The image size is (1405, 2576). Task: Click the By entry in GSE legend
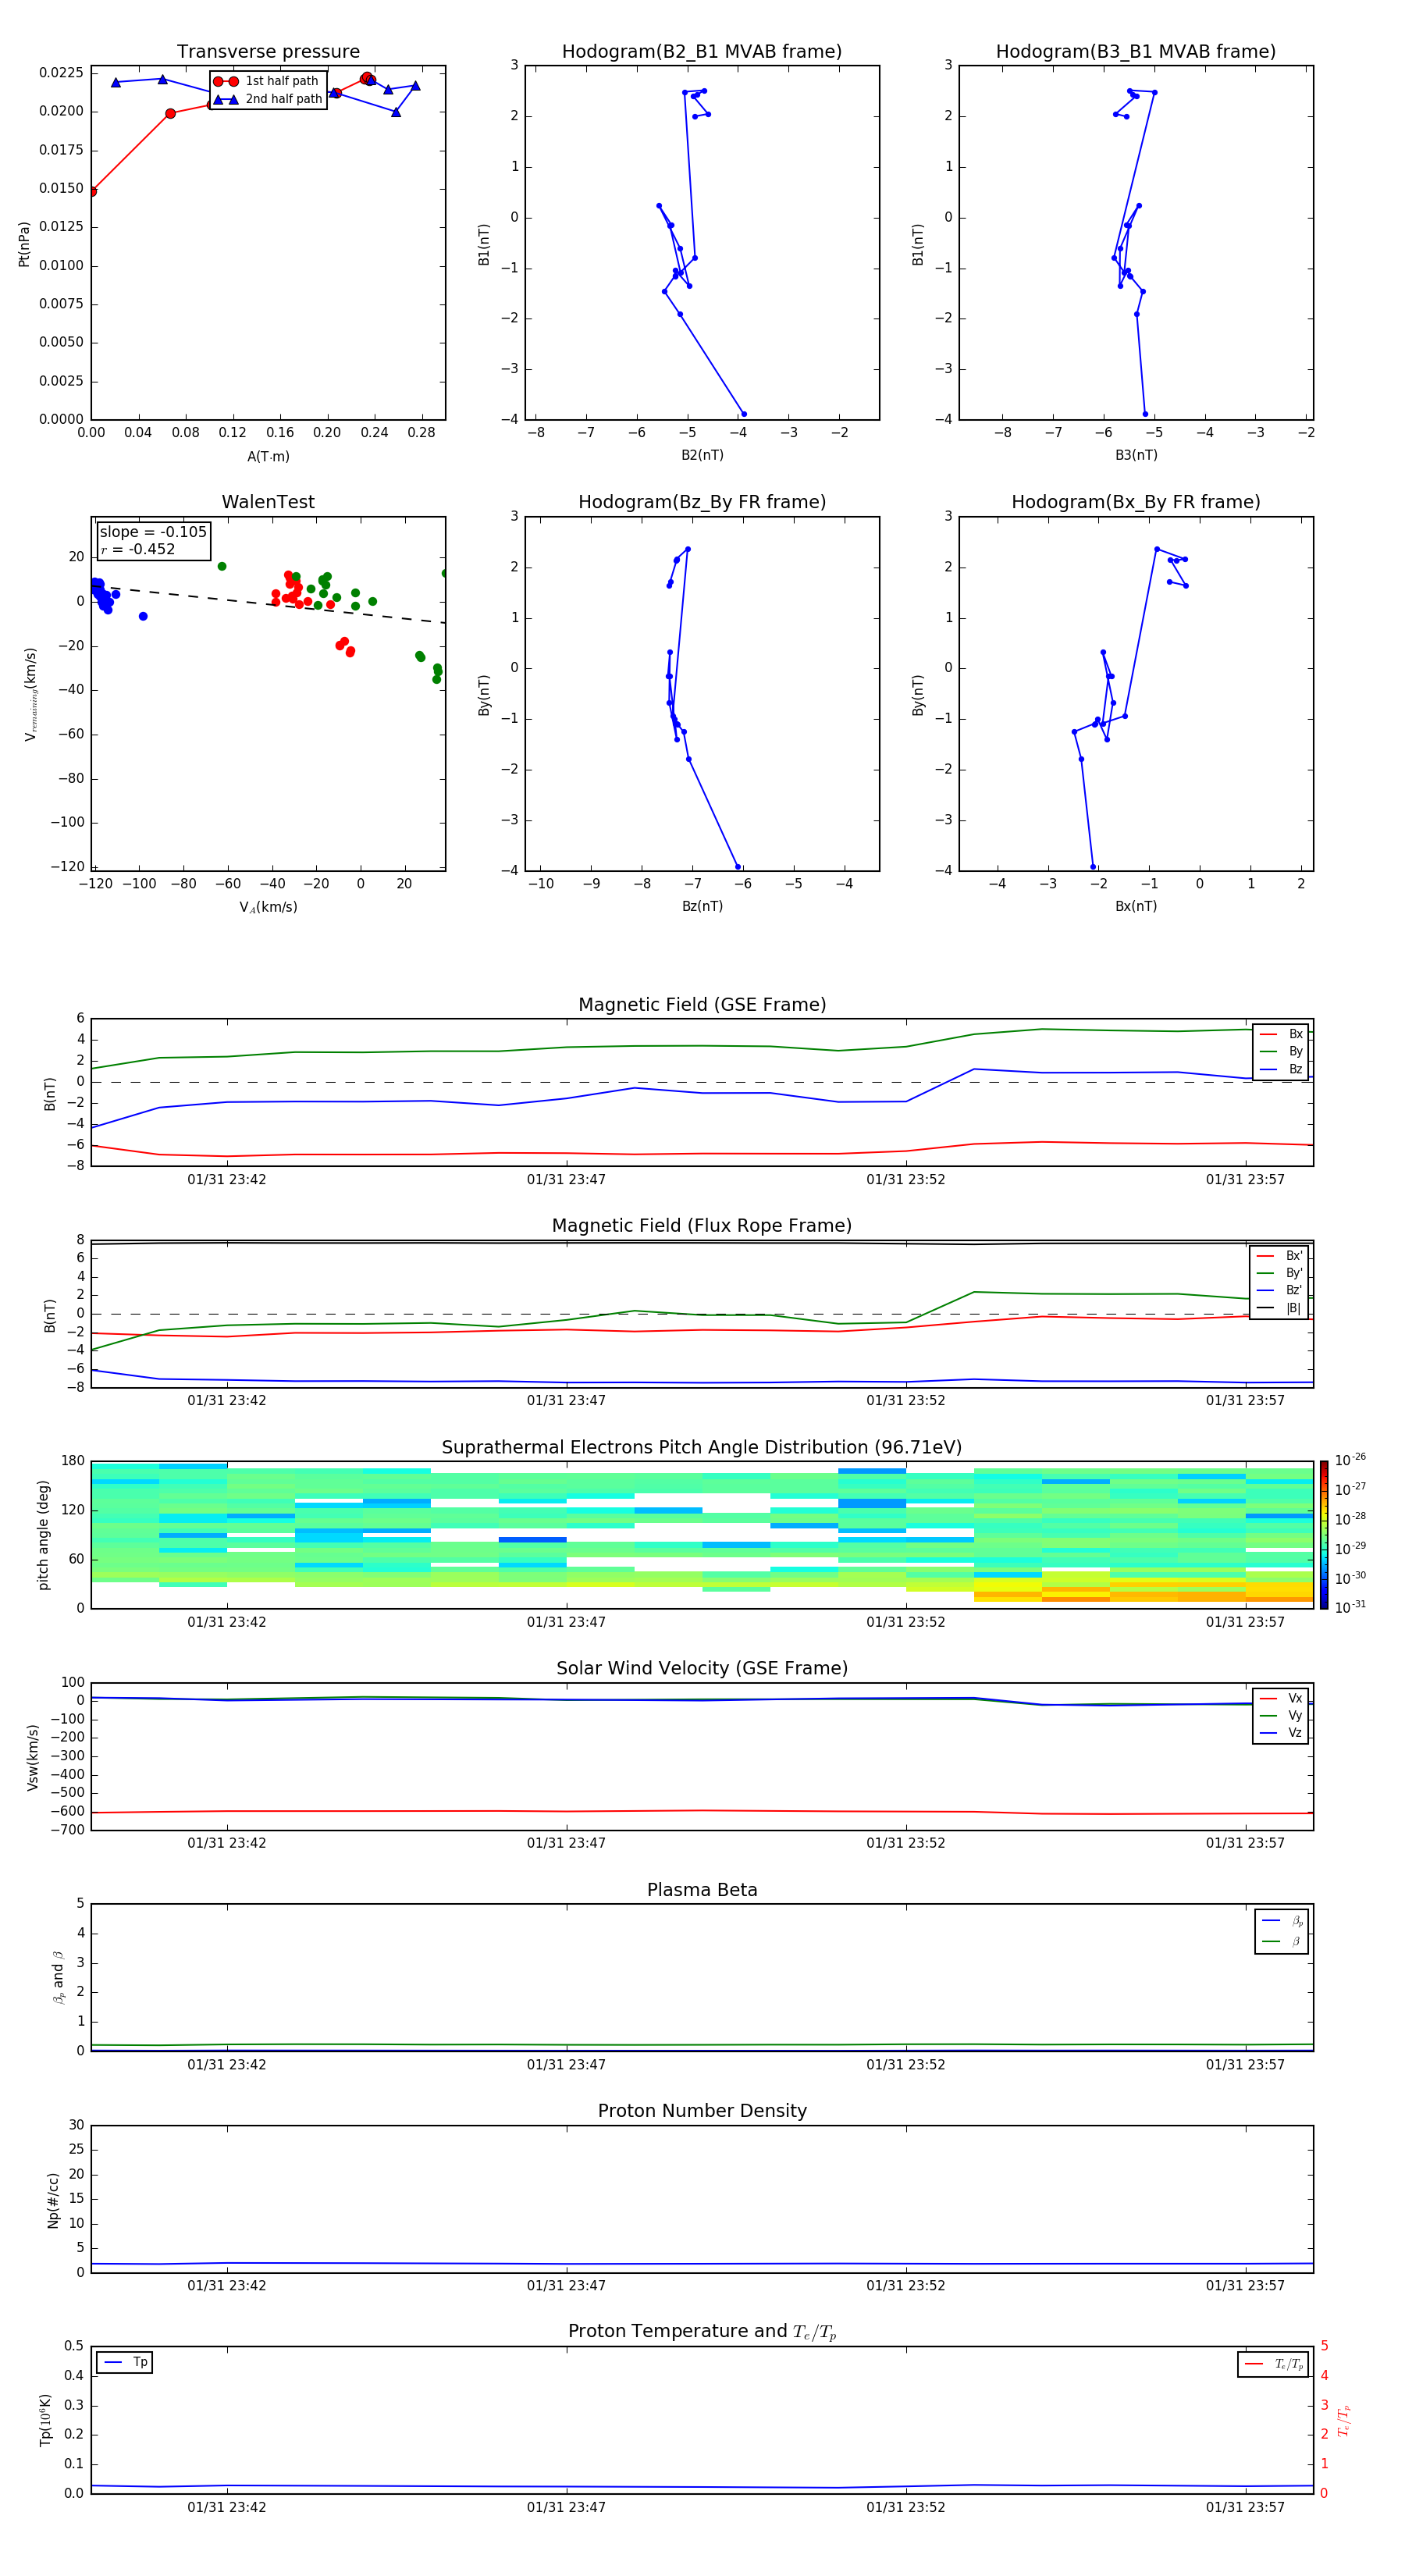1281,1051
